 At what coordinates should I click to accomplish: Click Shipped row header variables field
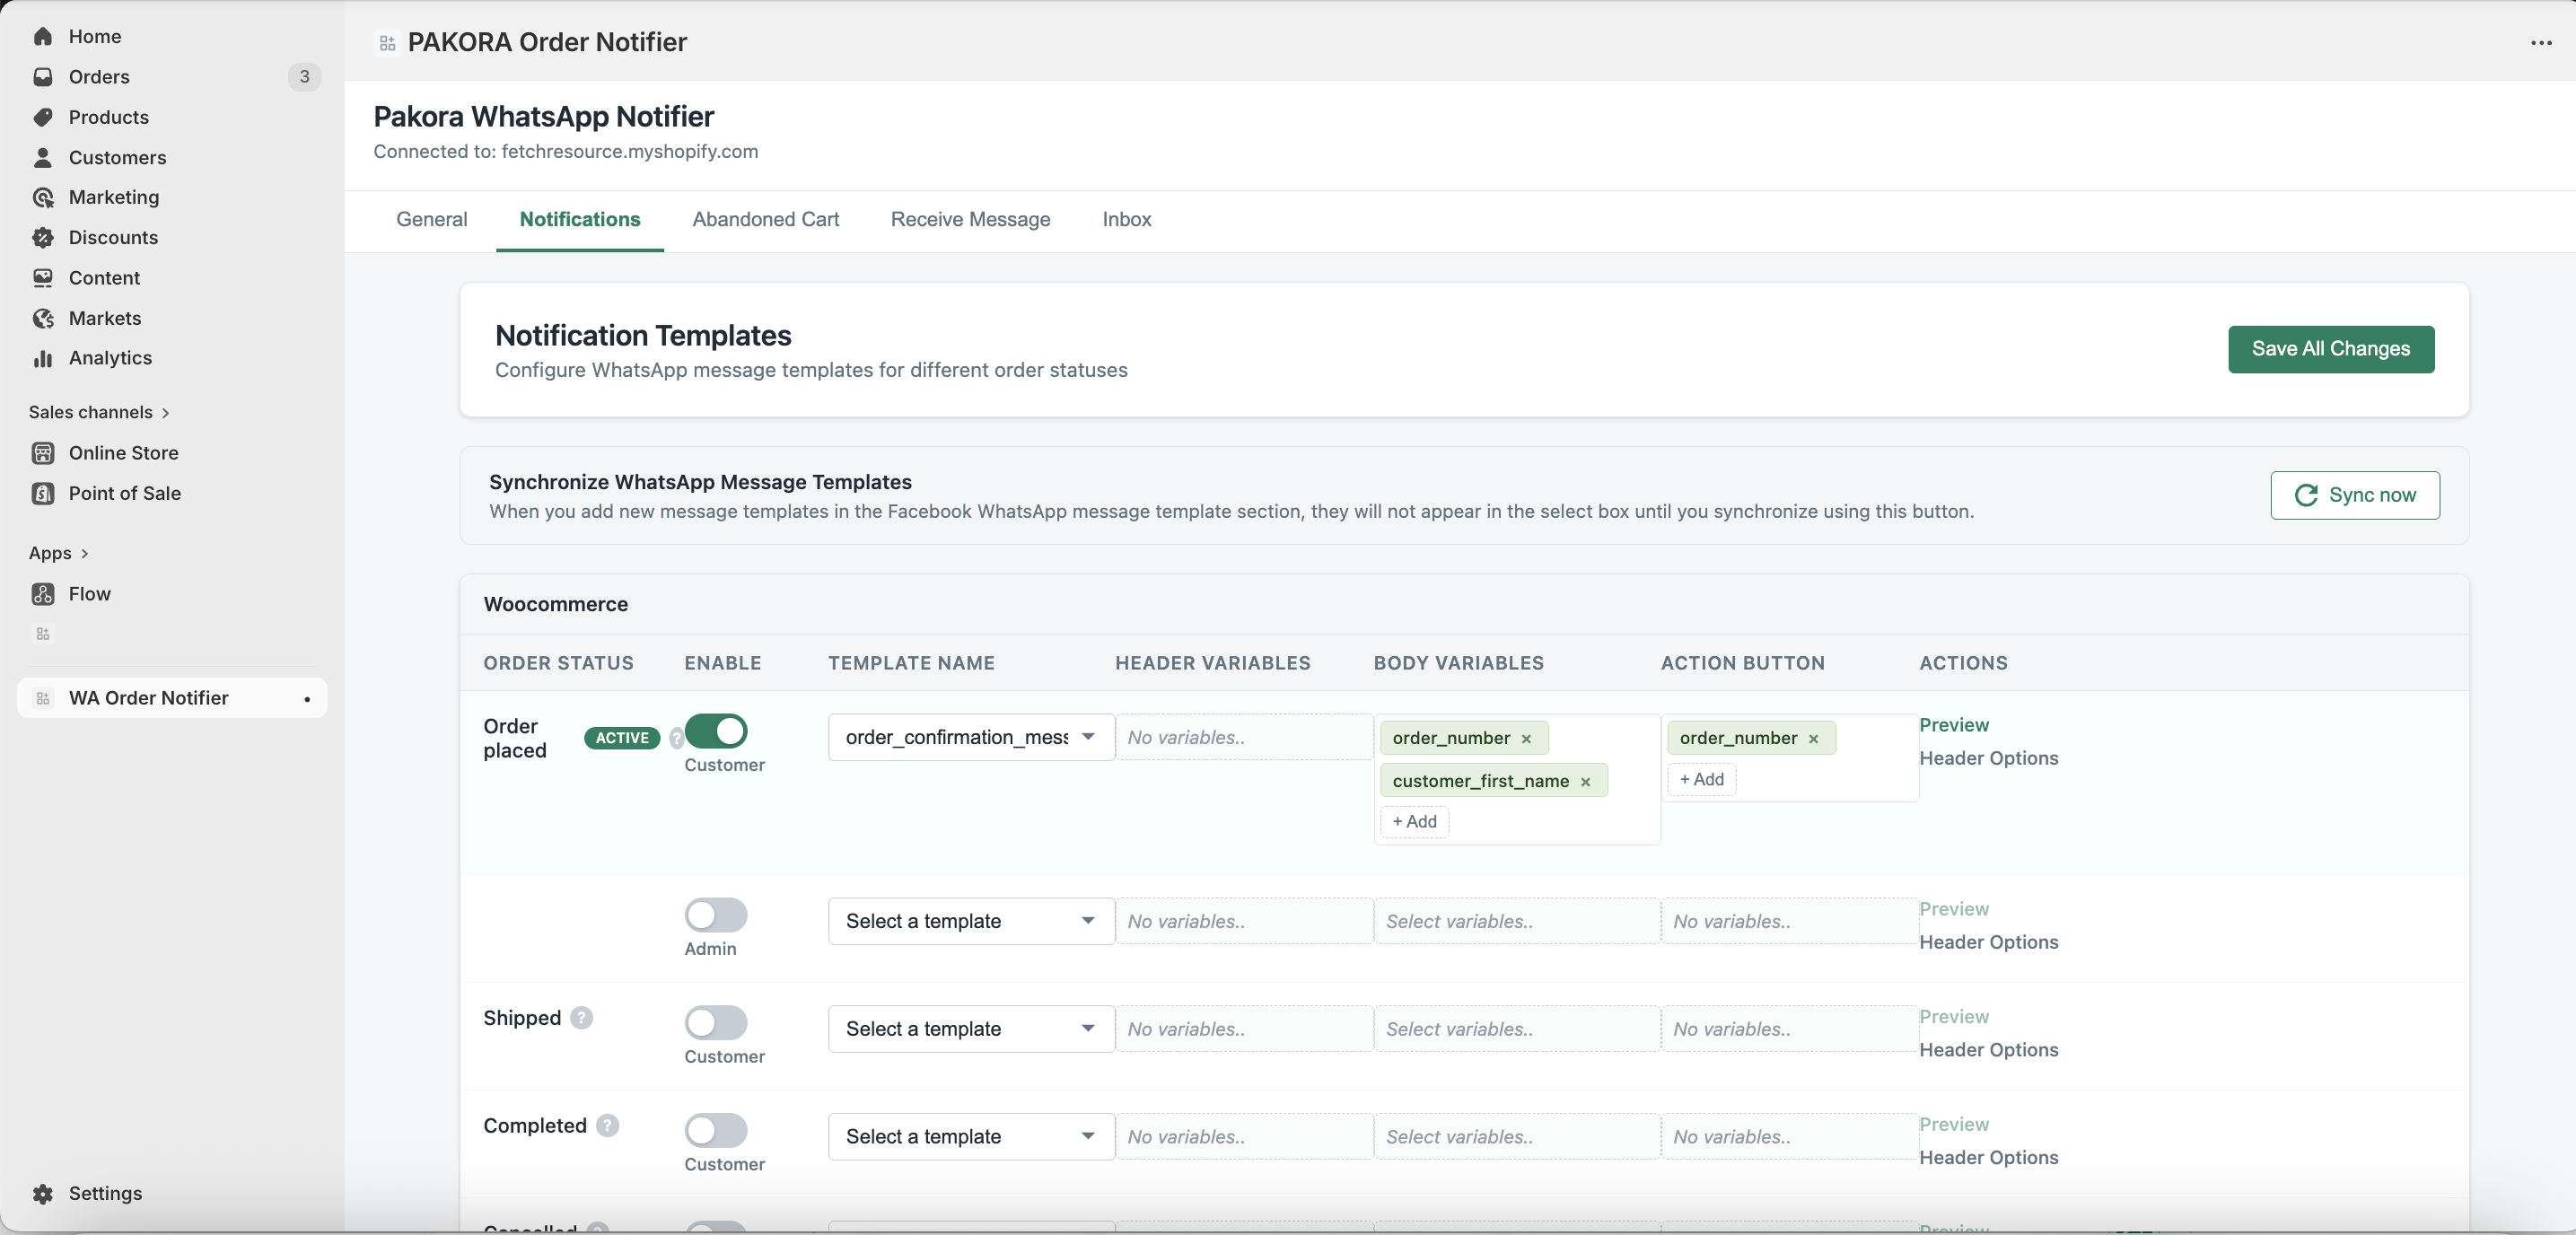1244,1029
